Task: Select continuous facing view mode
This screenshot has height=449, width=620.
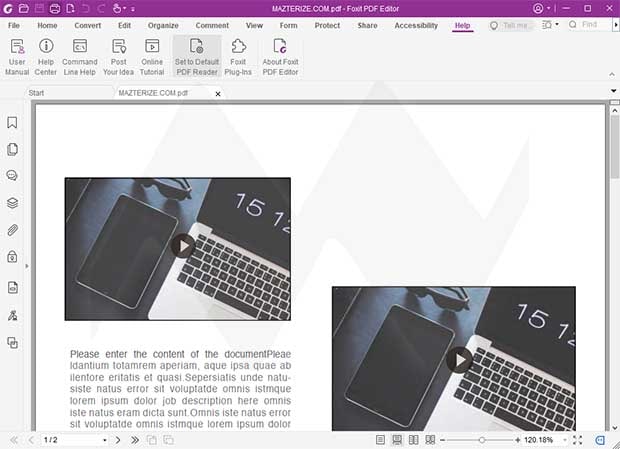Action: [x=430, y=440]
